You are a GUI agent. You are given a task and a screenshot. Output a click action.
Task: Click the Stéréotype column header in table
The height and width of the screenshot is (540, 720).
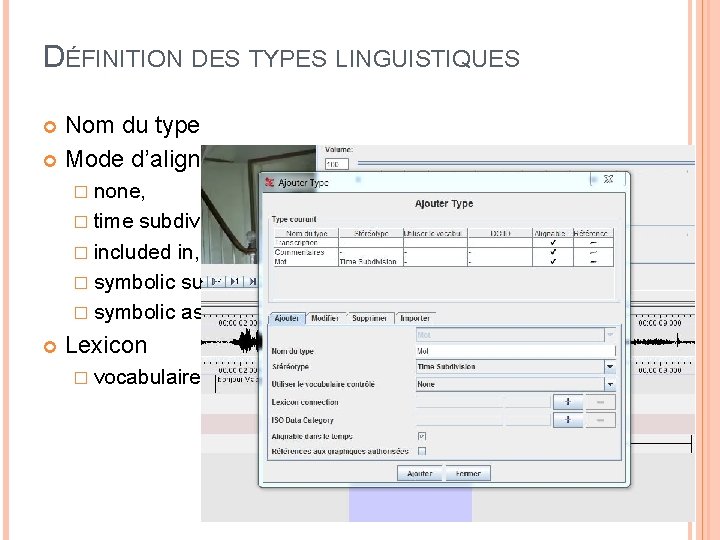371,233
